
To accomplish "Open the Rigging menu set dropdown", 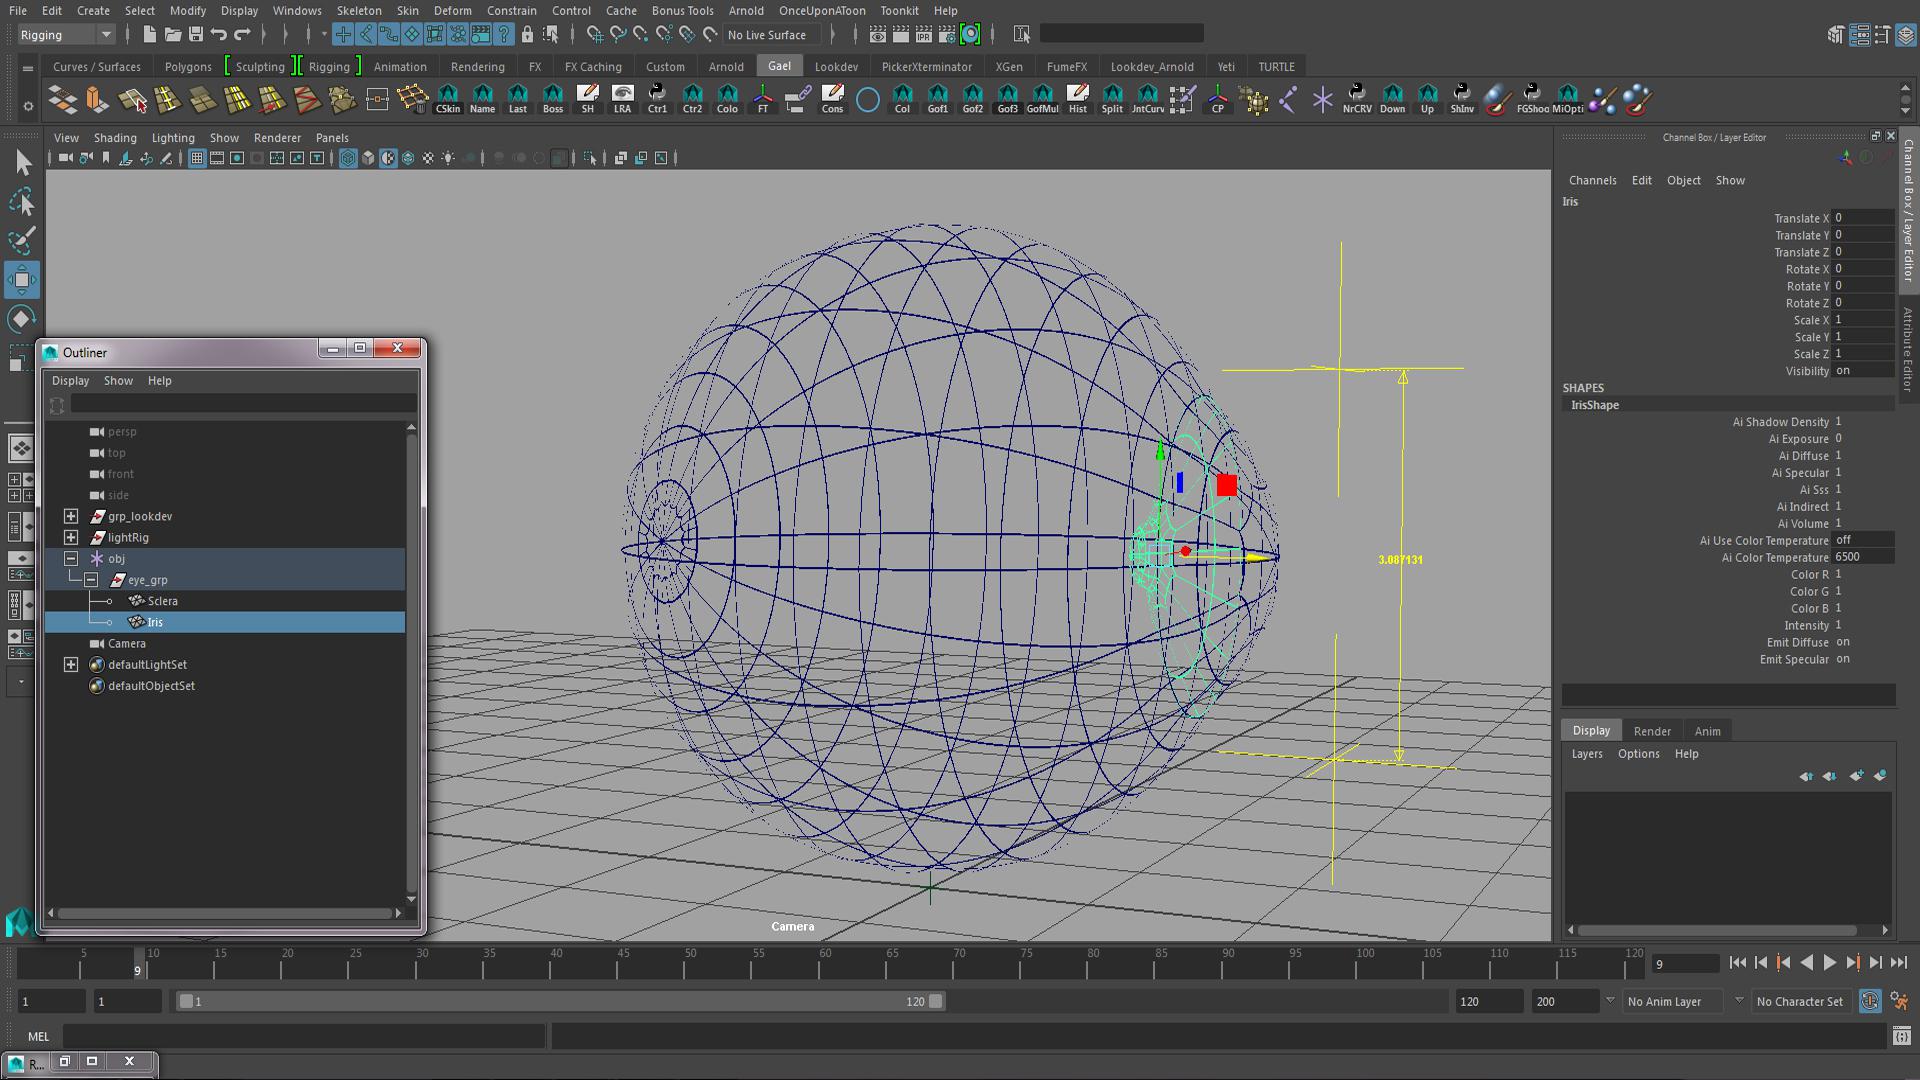I will [x=105, y=35].
